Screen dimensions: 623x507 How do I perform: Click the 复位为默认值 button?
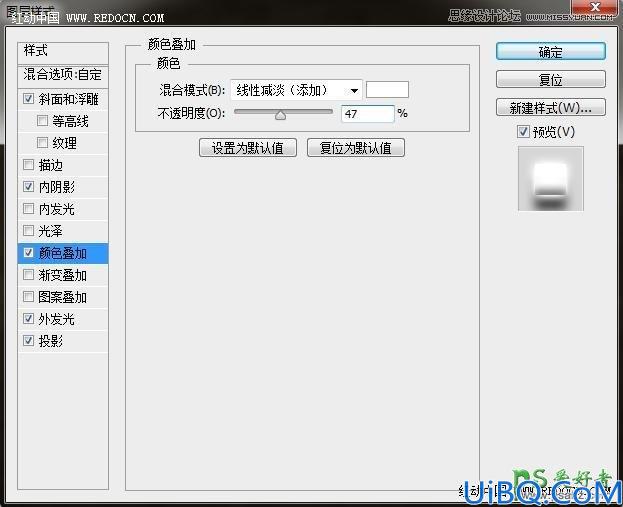356,148
